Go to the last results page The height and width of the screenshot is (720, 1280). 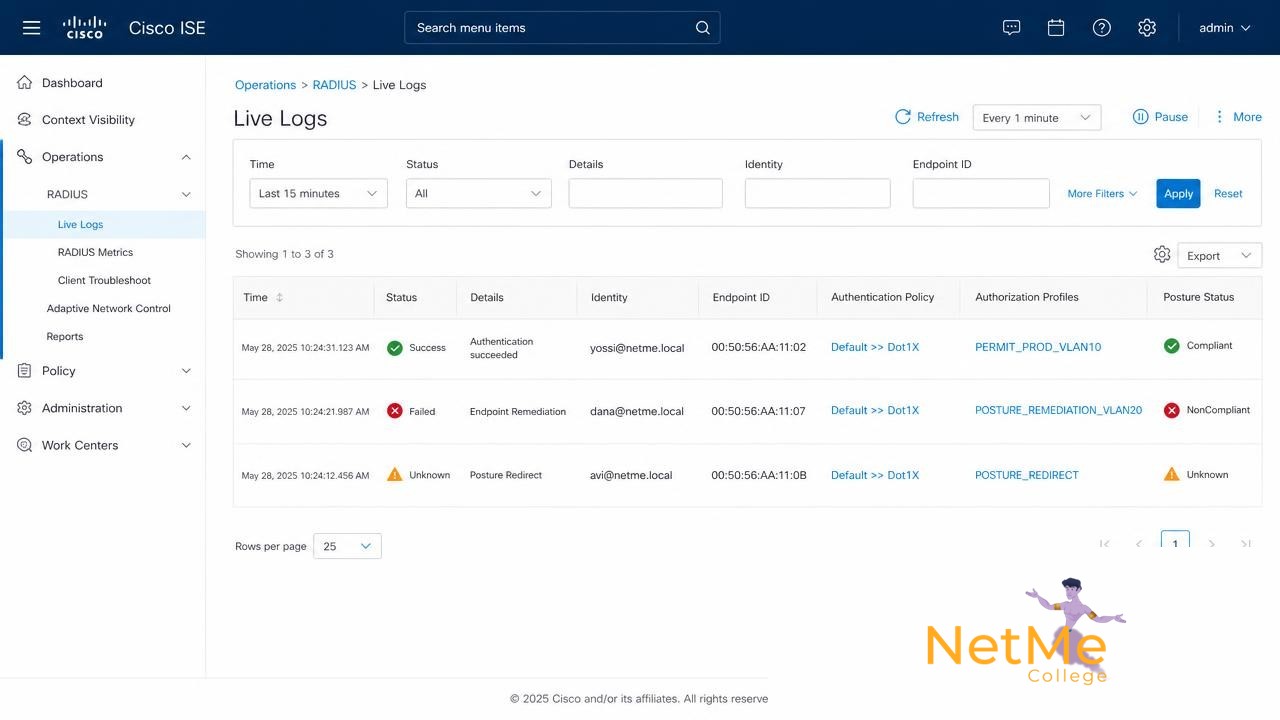click(1246, 544)
